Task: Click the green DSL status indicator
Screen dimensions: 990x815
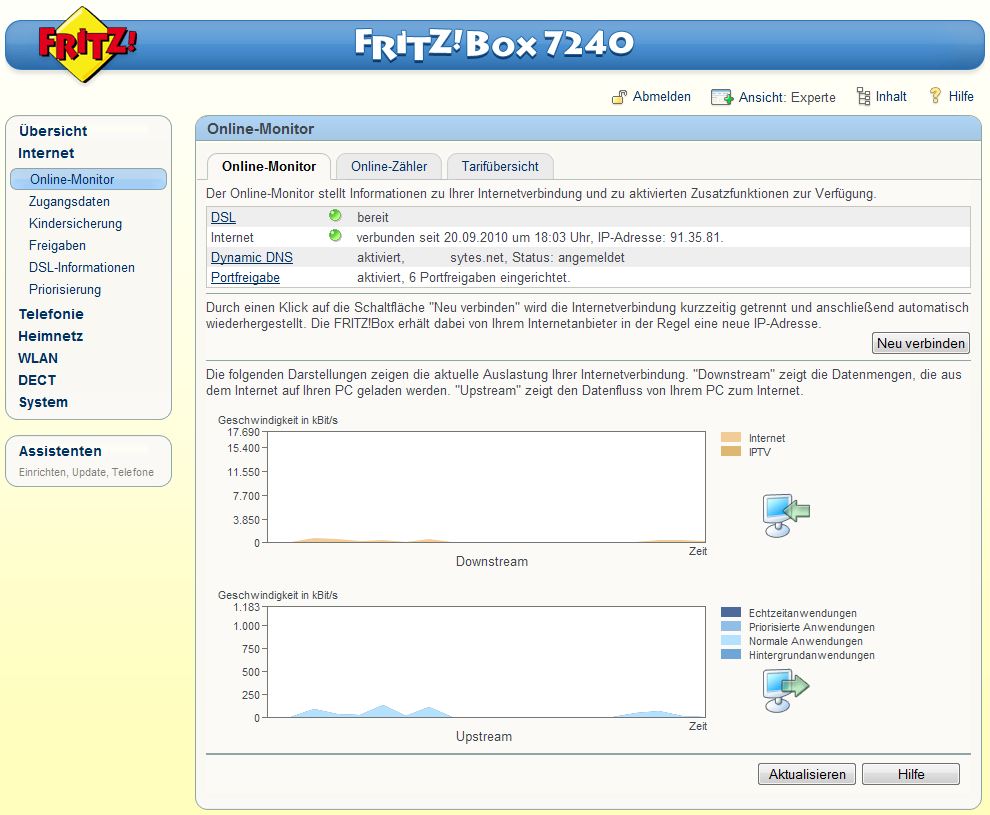Action: coord(335,216)
